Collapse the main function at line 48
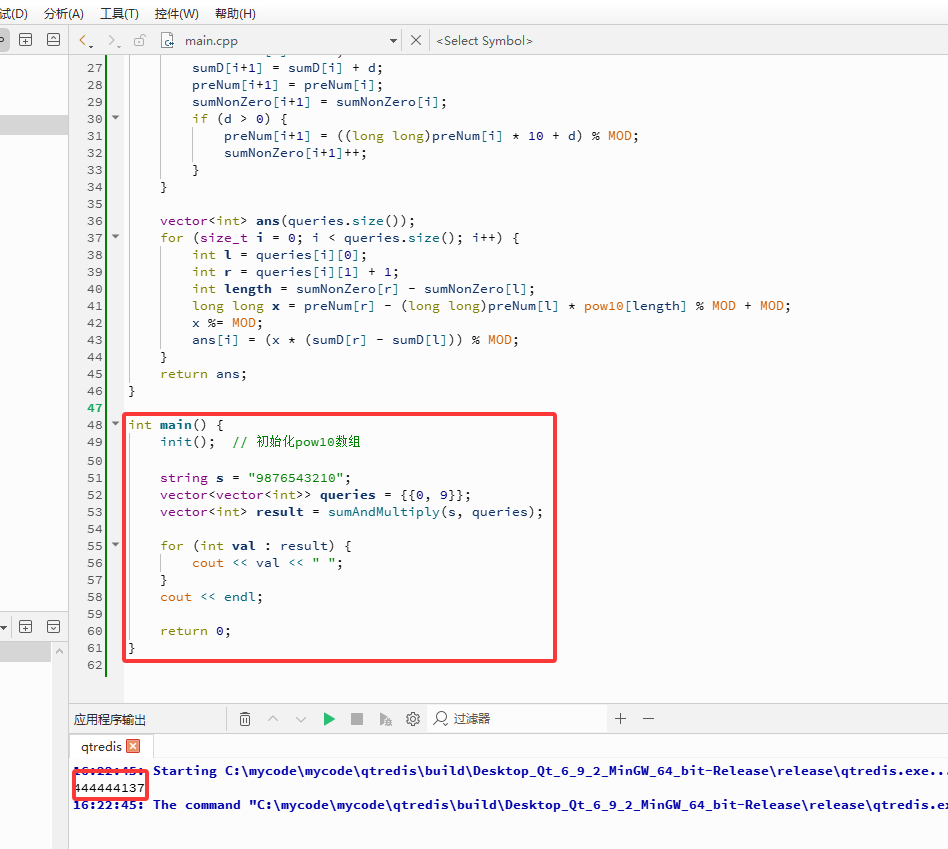Viewport: 948px width, 849px height. coord(115,424)
